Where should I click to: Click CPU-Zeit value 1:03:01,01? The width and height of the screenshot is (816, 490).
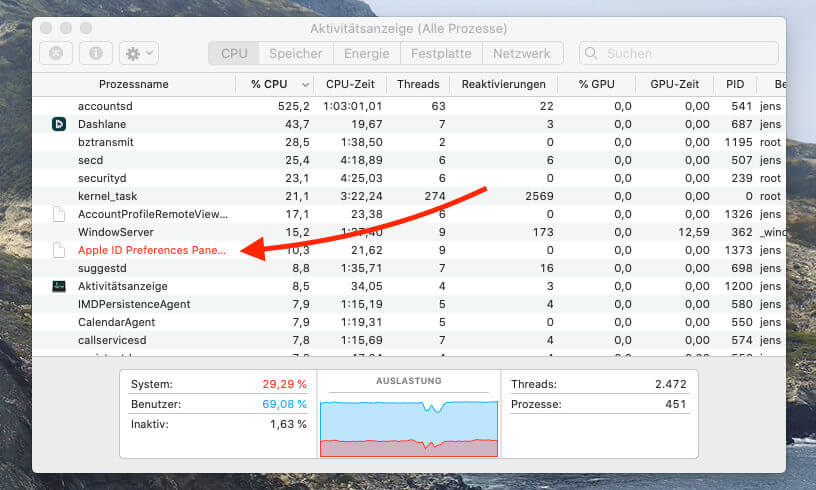[352, 106]
